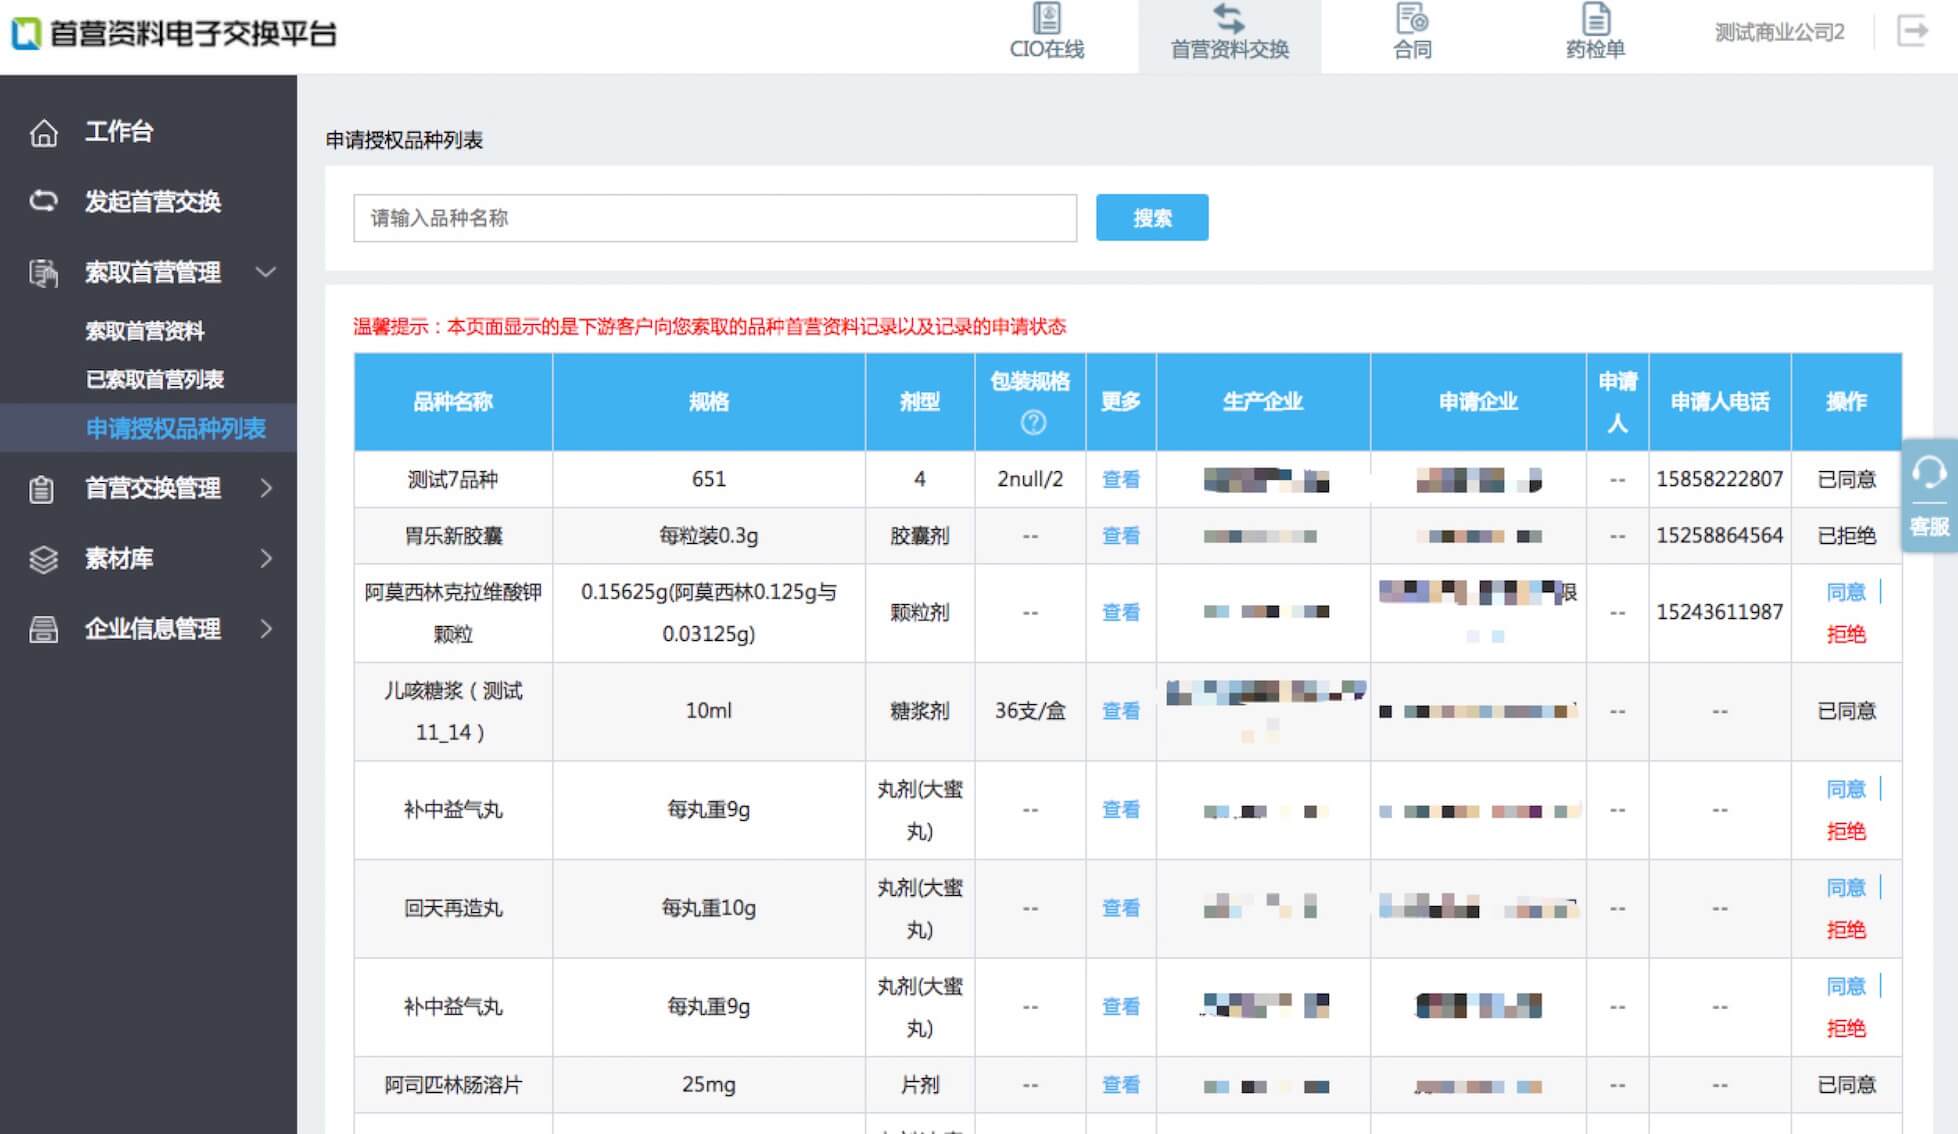Click the 已拒绝 status cell

1846,536
